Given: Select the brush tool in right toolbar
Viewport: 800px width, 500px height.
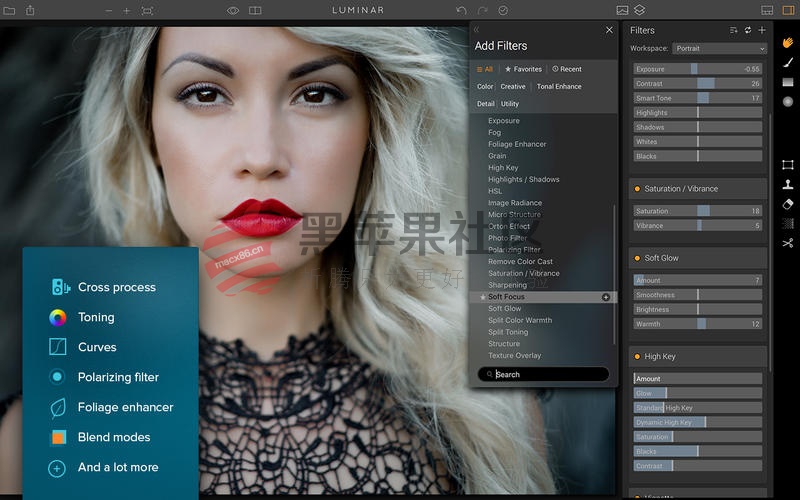Looking at the screenshot, I should 788,62.
